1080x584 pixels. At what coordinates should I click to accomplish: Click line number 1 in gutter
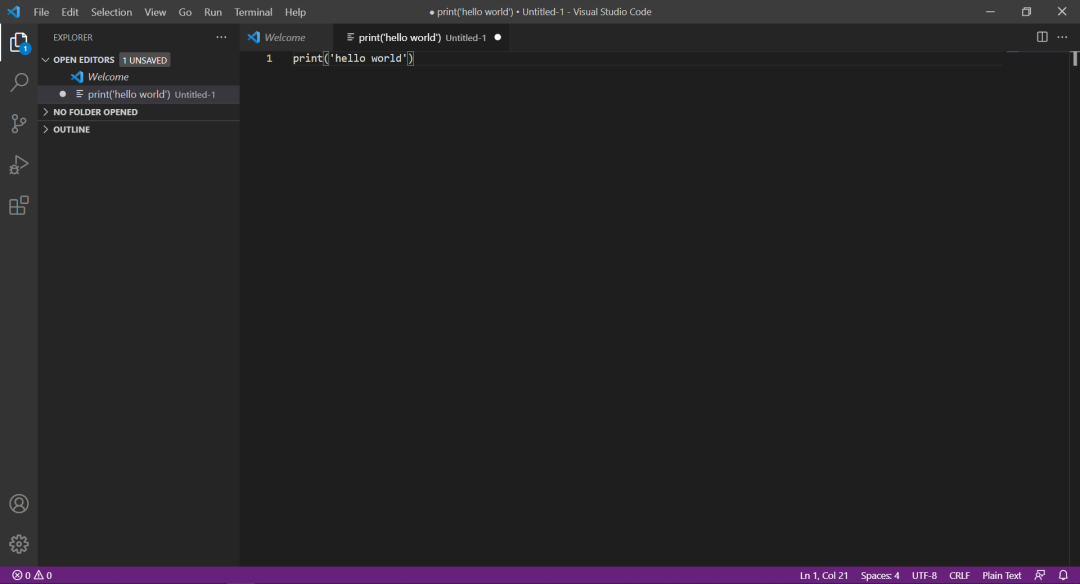(x=269, y=59)
